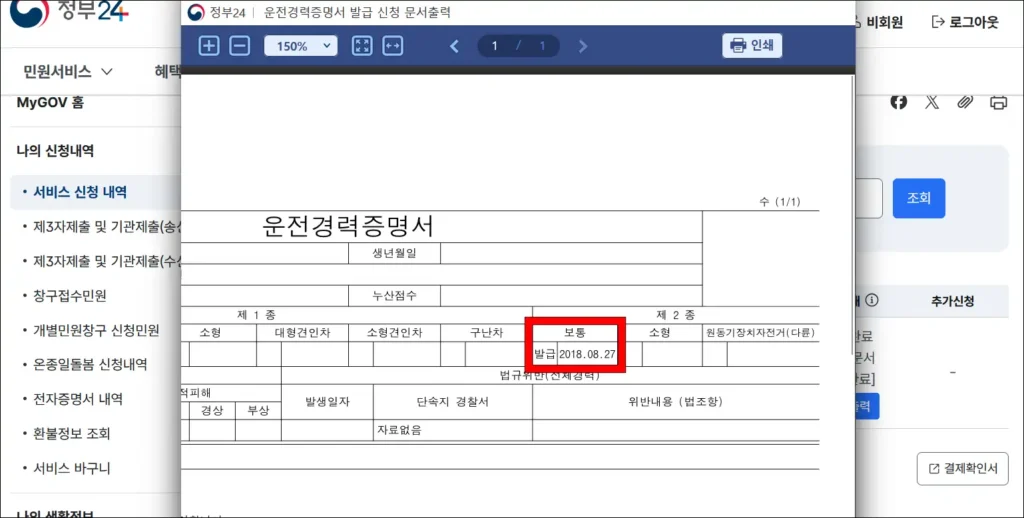Click the 2018.08.27 issue date cell

[x=588, y=354]
